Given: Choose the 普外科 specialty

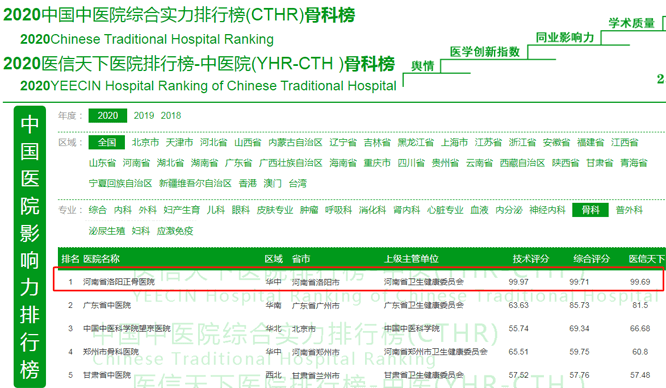Looking at the screenshot, I should 629,210.
